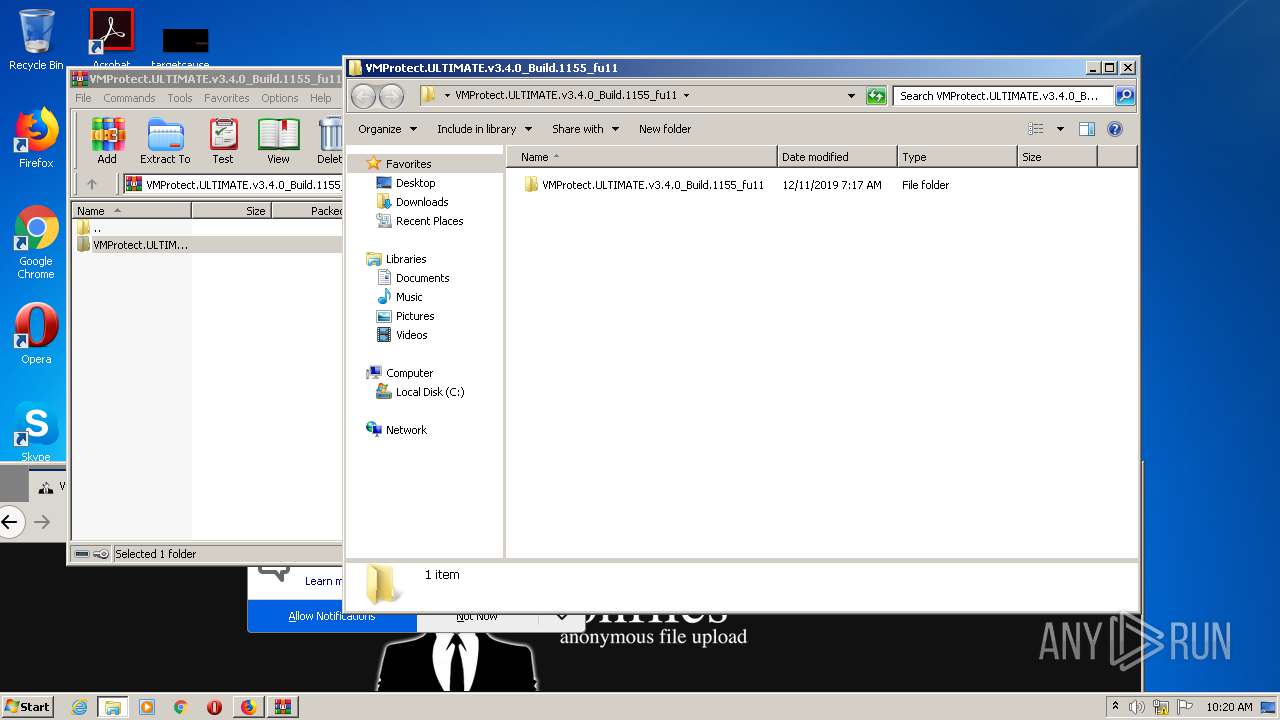Open WinRAR Favorites menu

tap(227, 98)
